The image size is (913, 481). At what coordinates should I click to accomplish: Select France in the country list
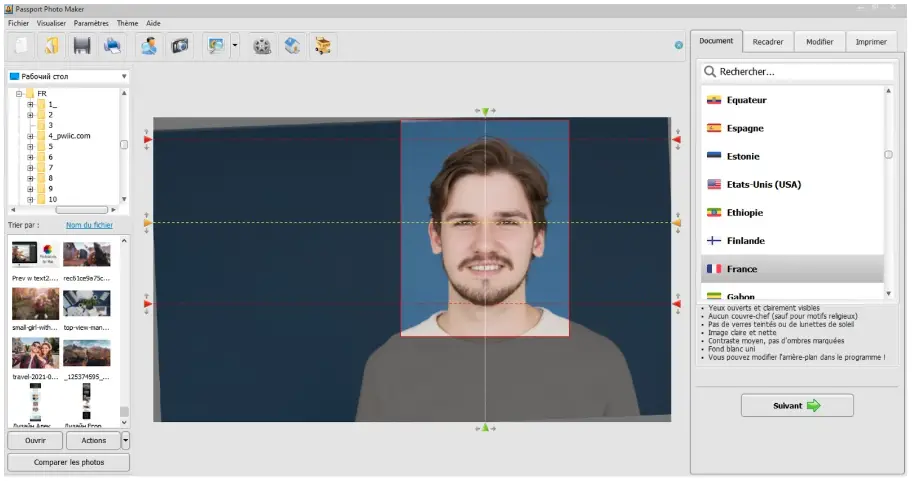click(792, 269)
